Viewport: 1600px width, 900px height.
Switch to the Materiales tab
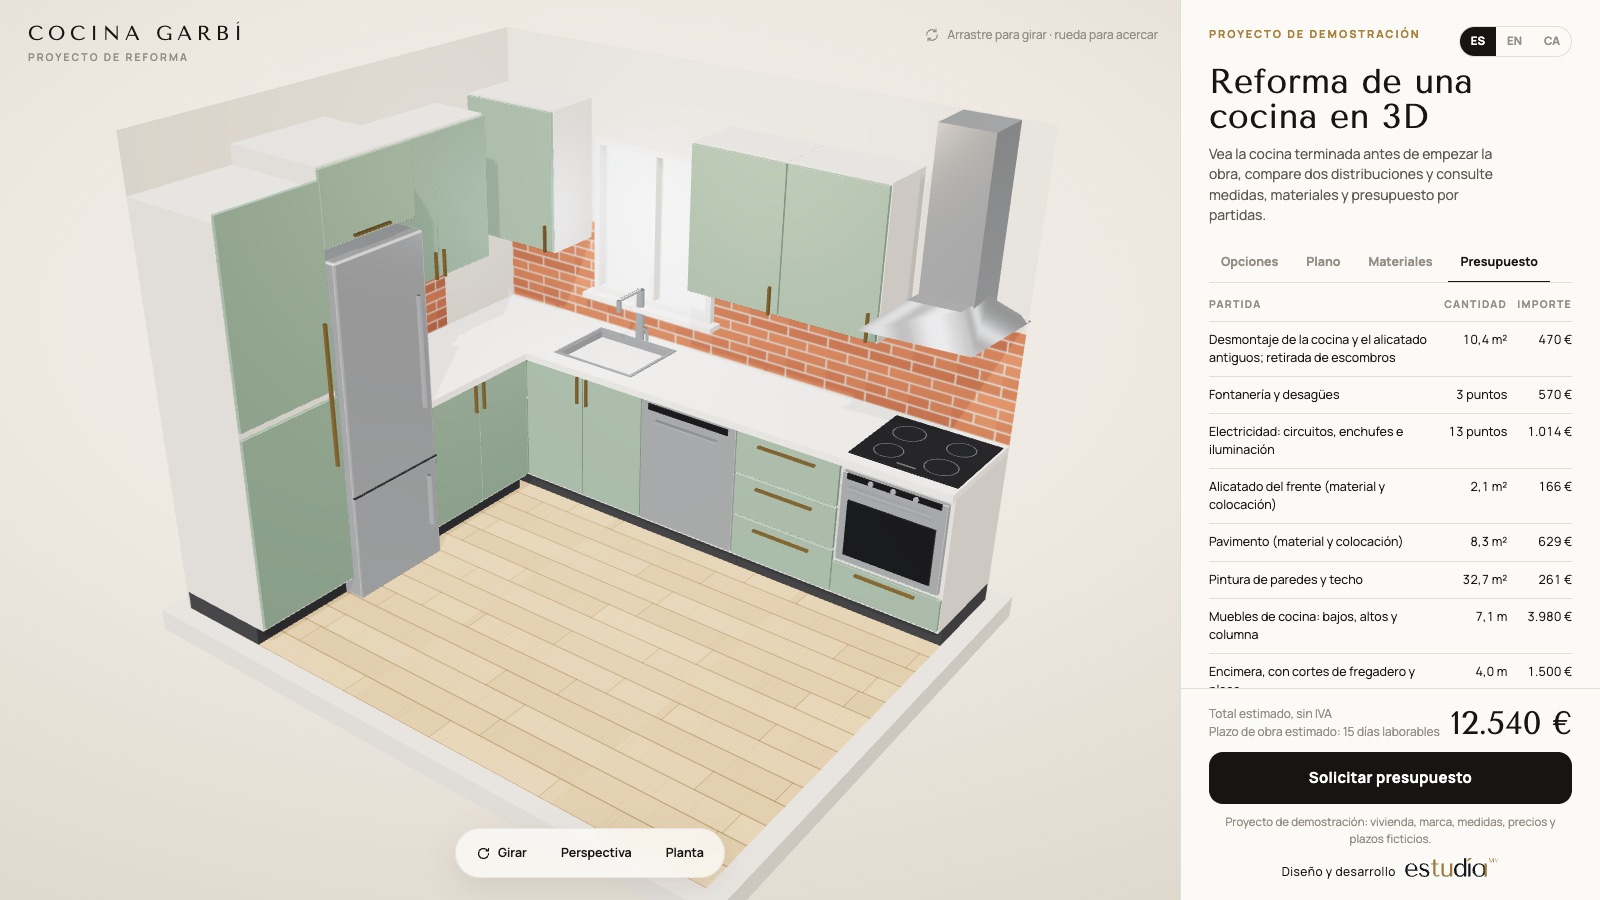tap(1400, 262)
